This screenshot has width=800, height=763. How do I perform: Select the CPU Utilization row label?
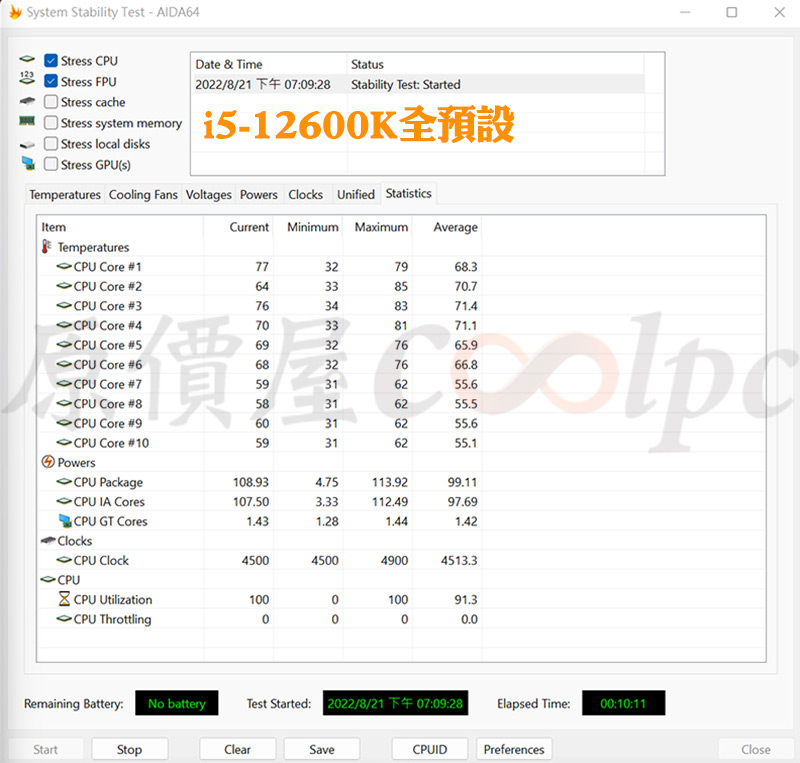[113, 599]
